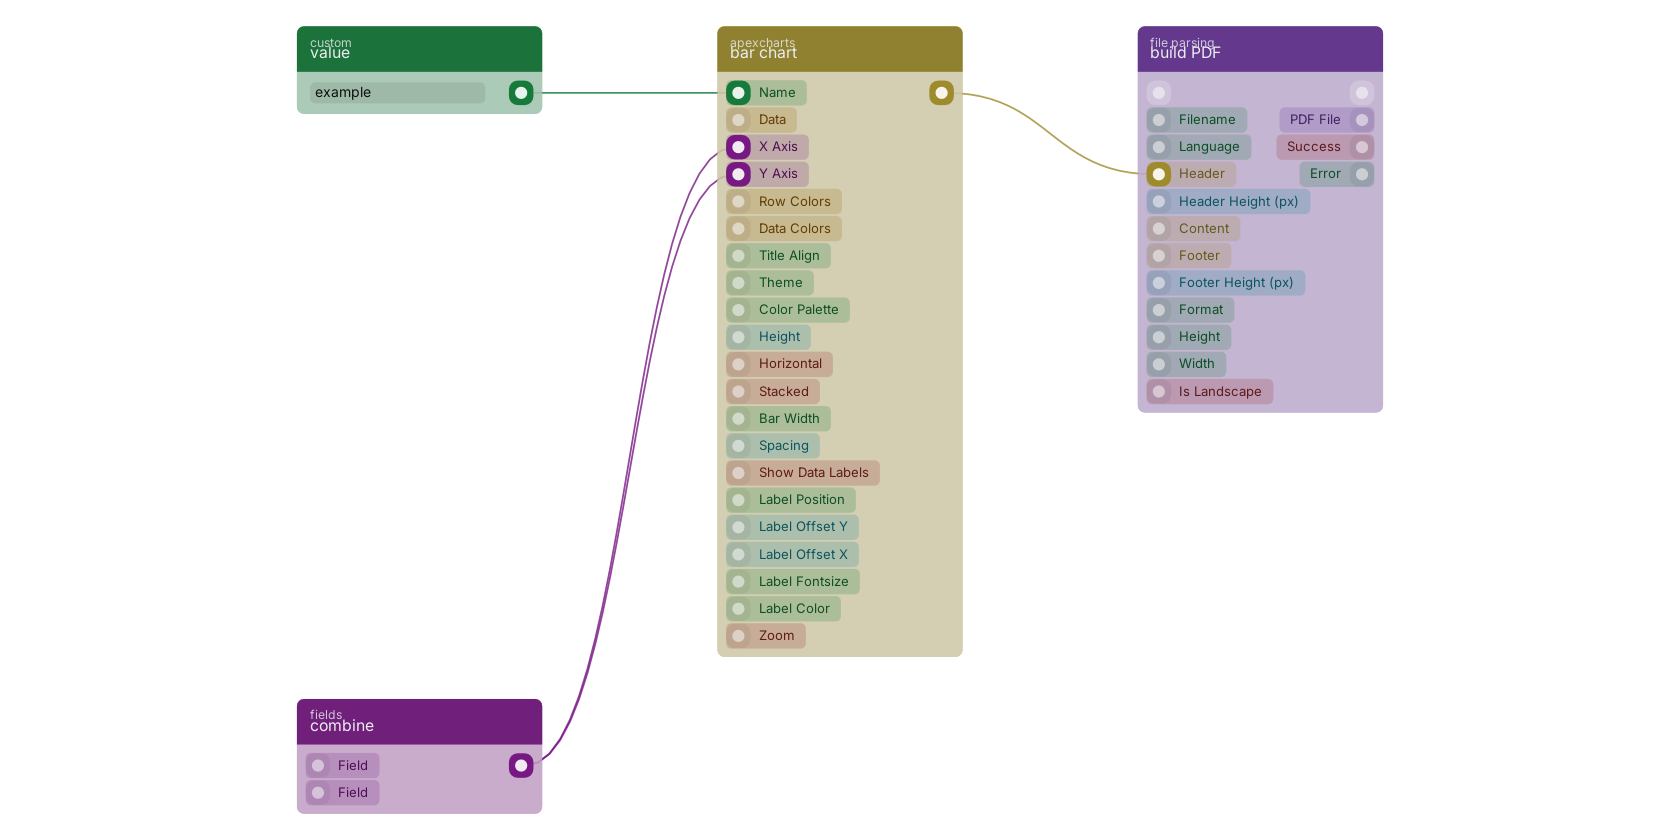The height and width of the screenshot is (840, 1680).
Task: Click the 'PDF File' output label
Action: pos(1315,120)
